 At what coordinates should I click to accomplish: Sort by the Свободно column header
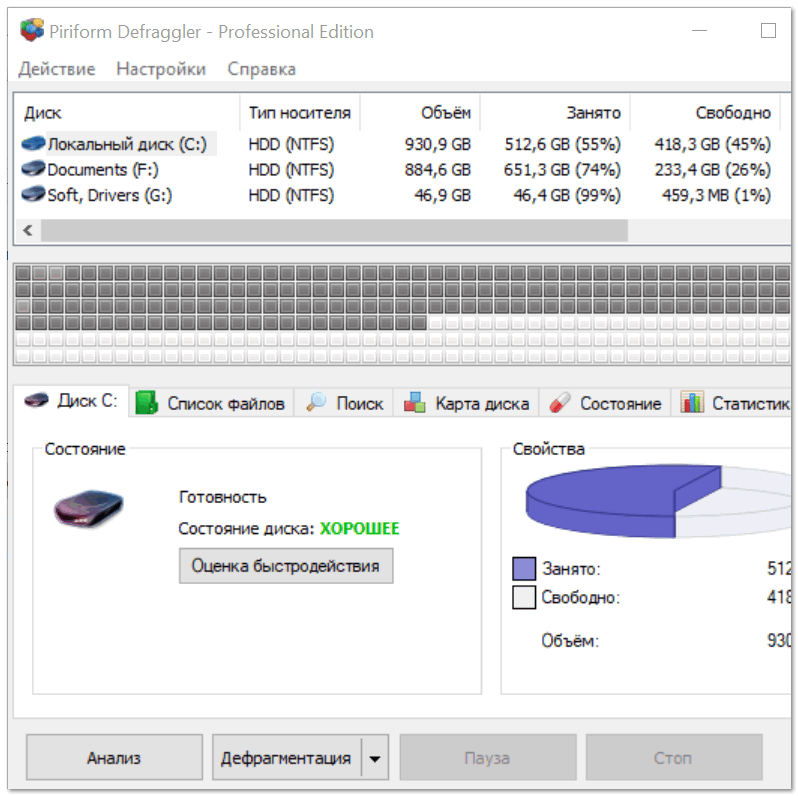705,112
